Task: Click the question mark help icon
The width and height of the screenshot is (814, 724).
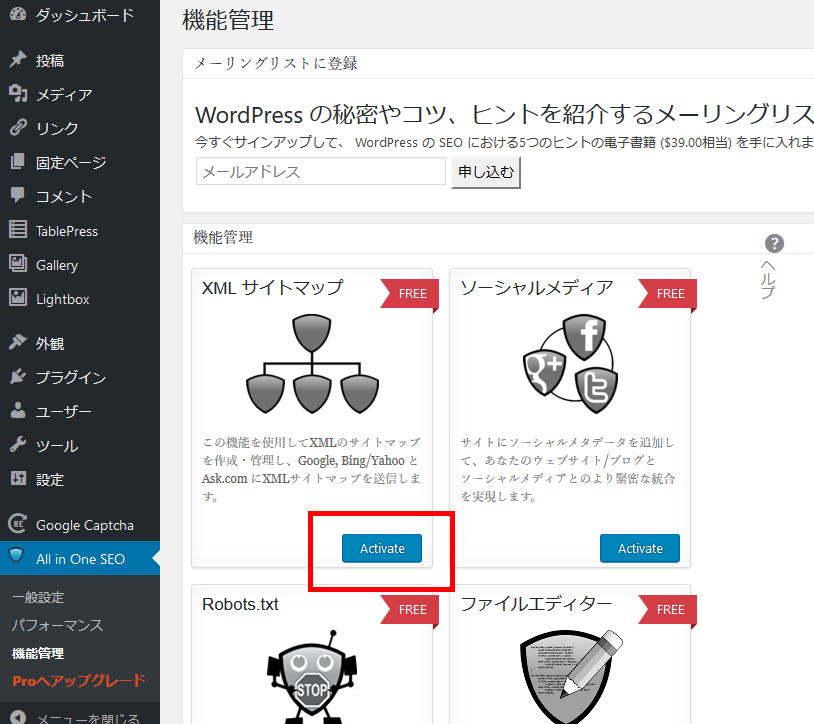Action: tap(774, 243)
